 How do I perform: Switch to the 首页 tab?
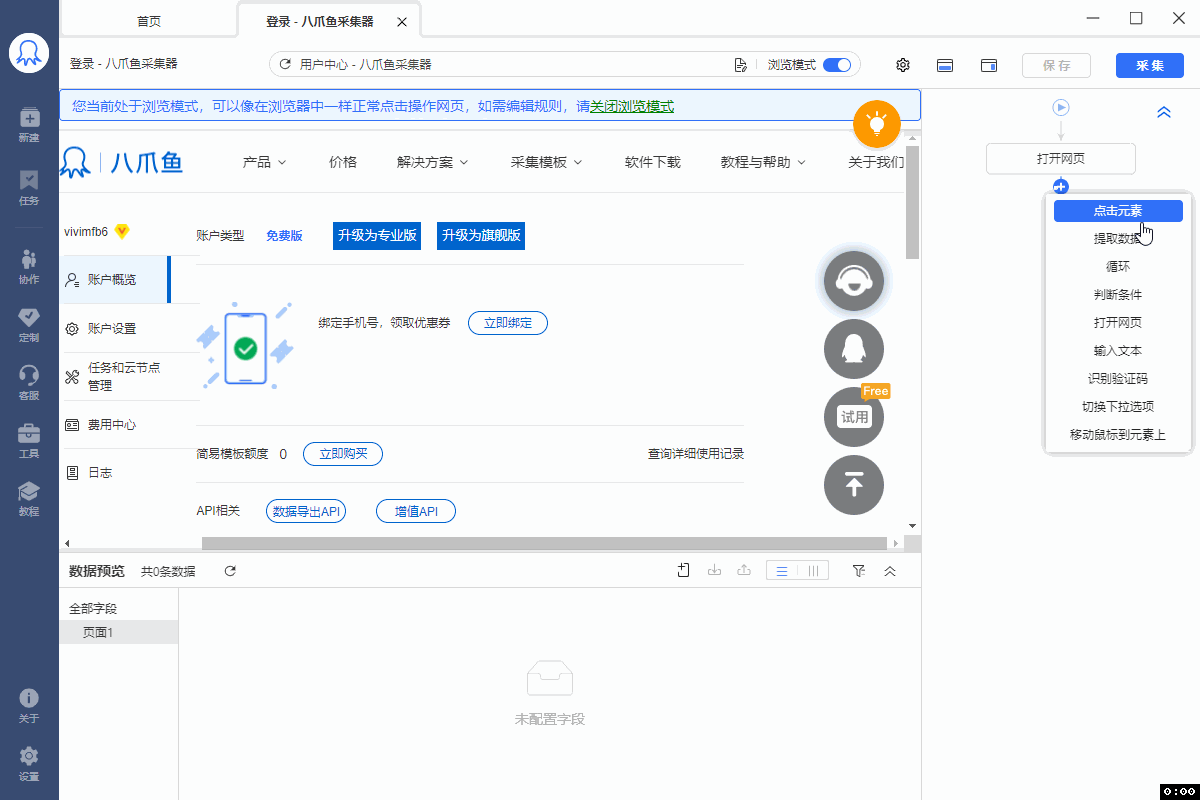(148, 21)
